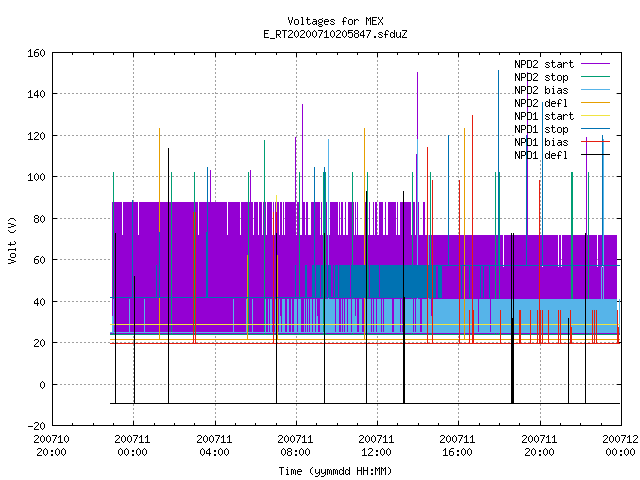Click the 'NPD2 stop' legend label
640x480 pixels.
tap(541, 77)
